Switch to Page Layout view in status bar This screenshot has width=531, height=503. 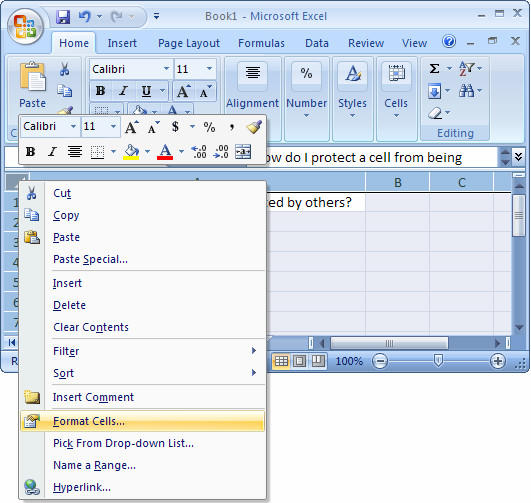pos(299,361)
